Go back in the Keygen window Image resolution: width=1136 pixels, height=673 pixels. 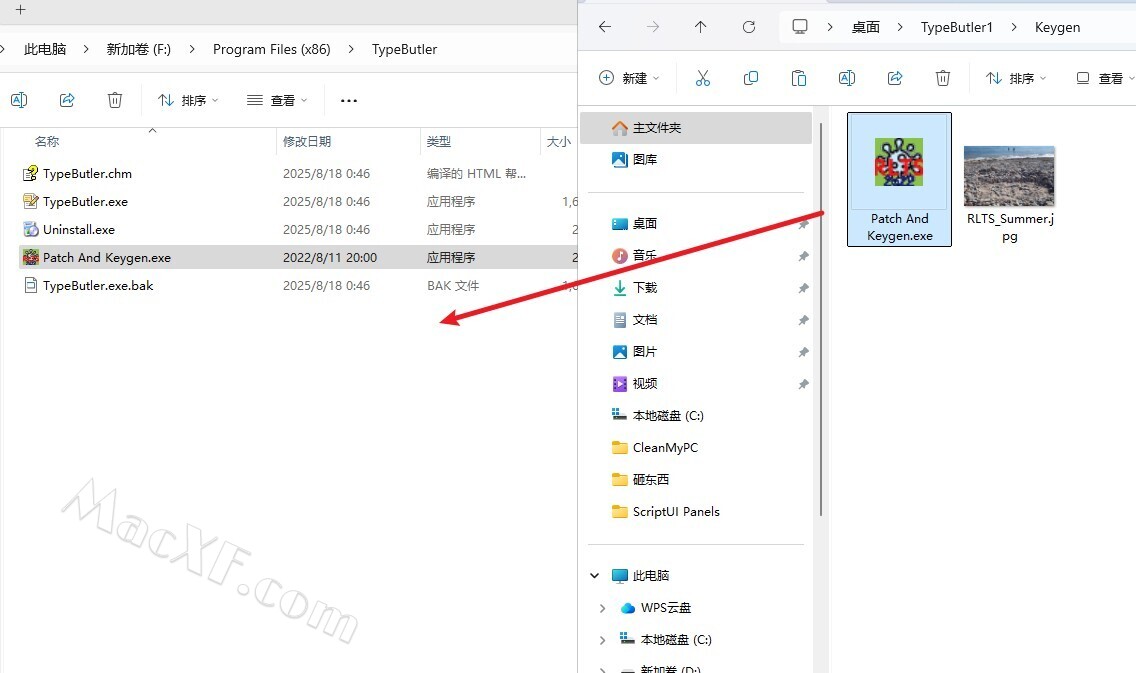[x=605, y=27]
